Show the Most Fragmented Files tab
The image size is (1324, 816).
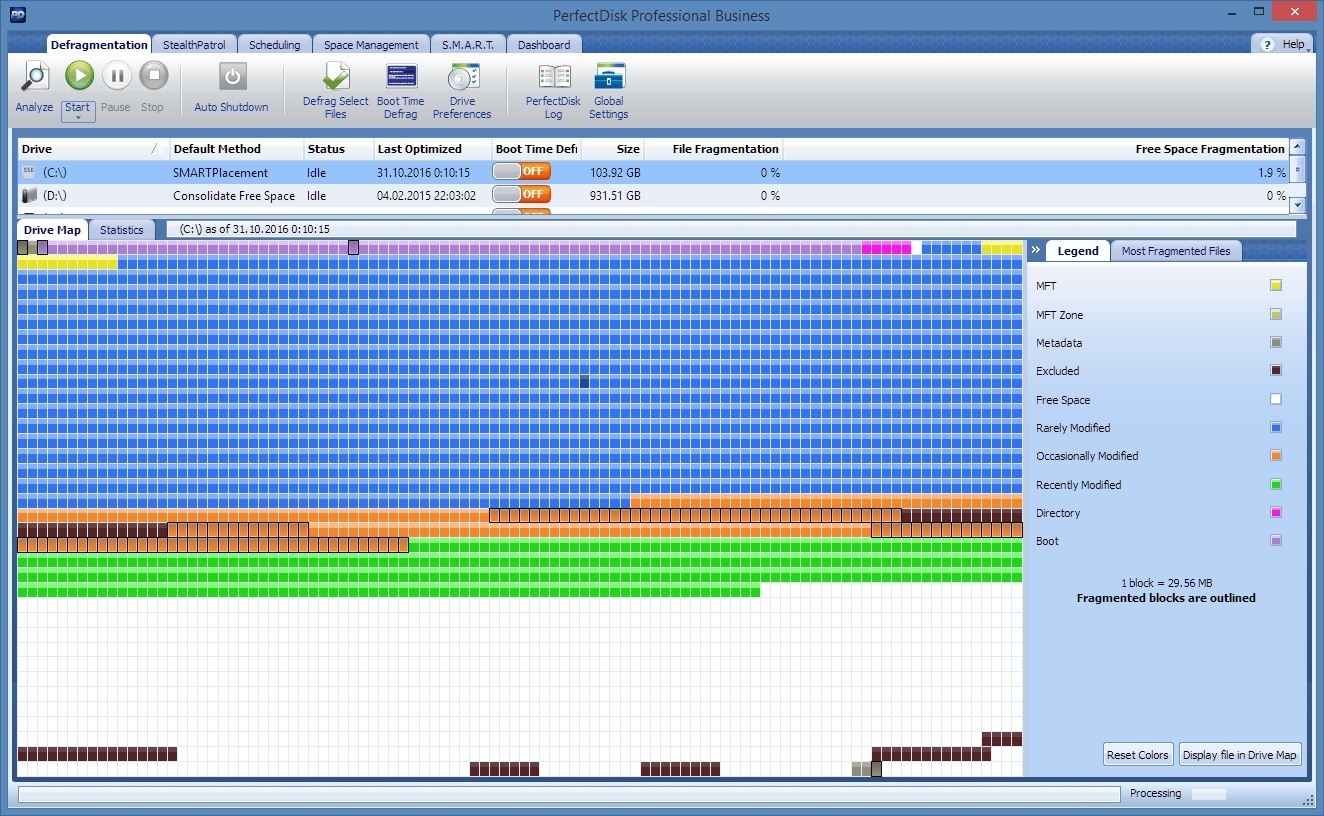[x=1176, y=251]
